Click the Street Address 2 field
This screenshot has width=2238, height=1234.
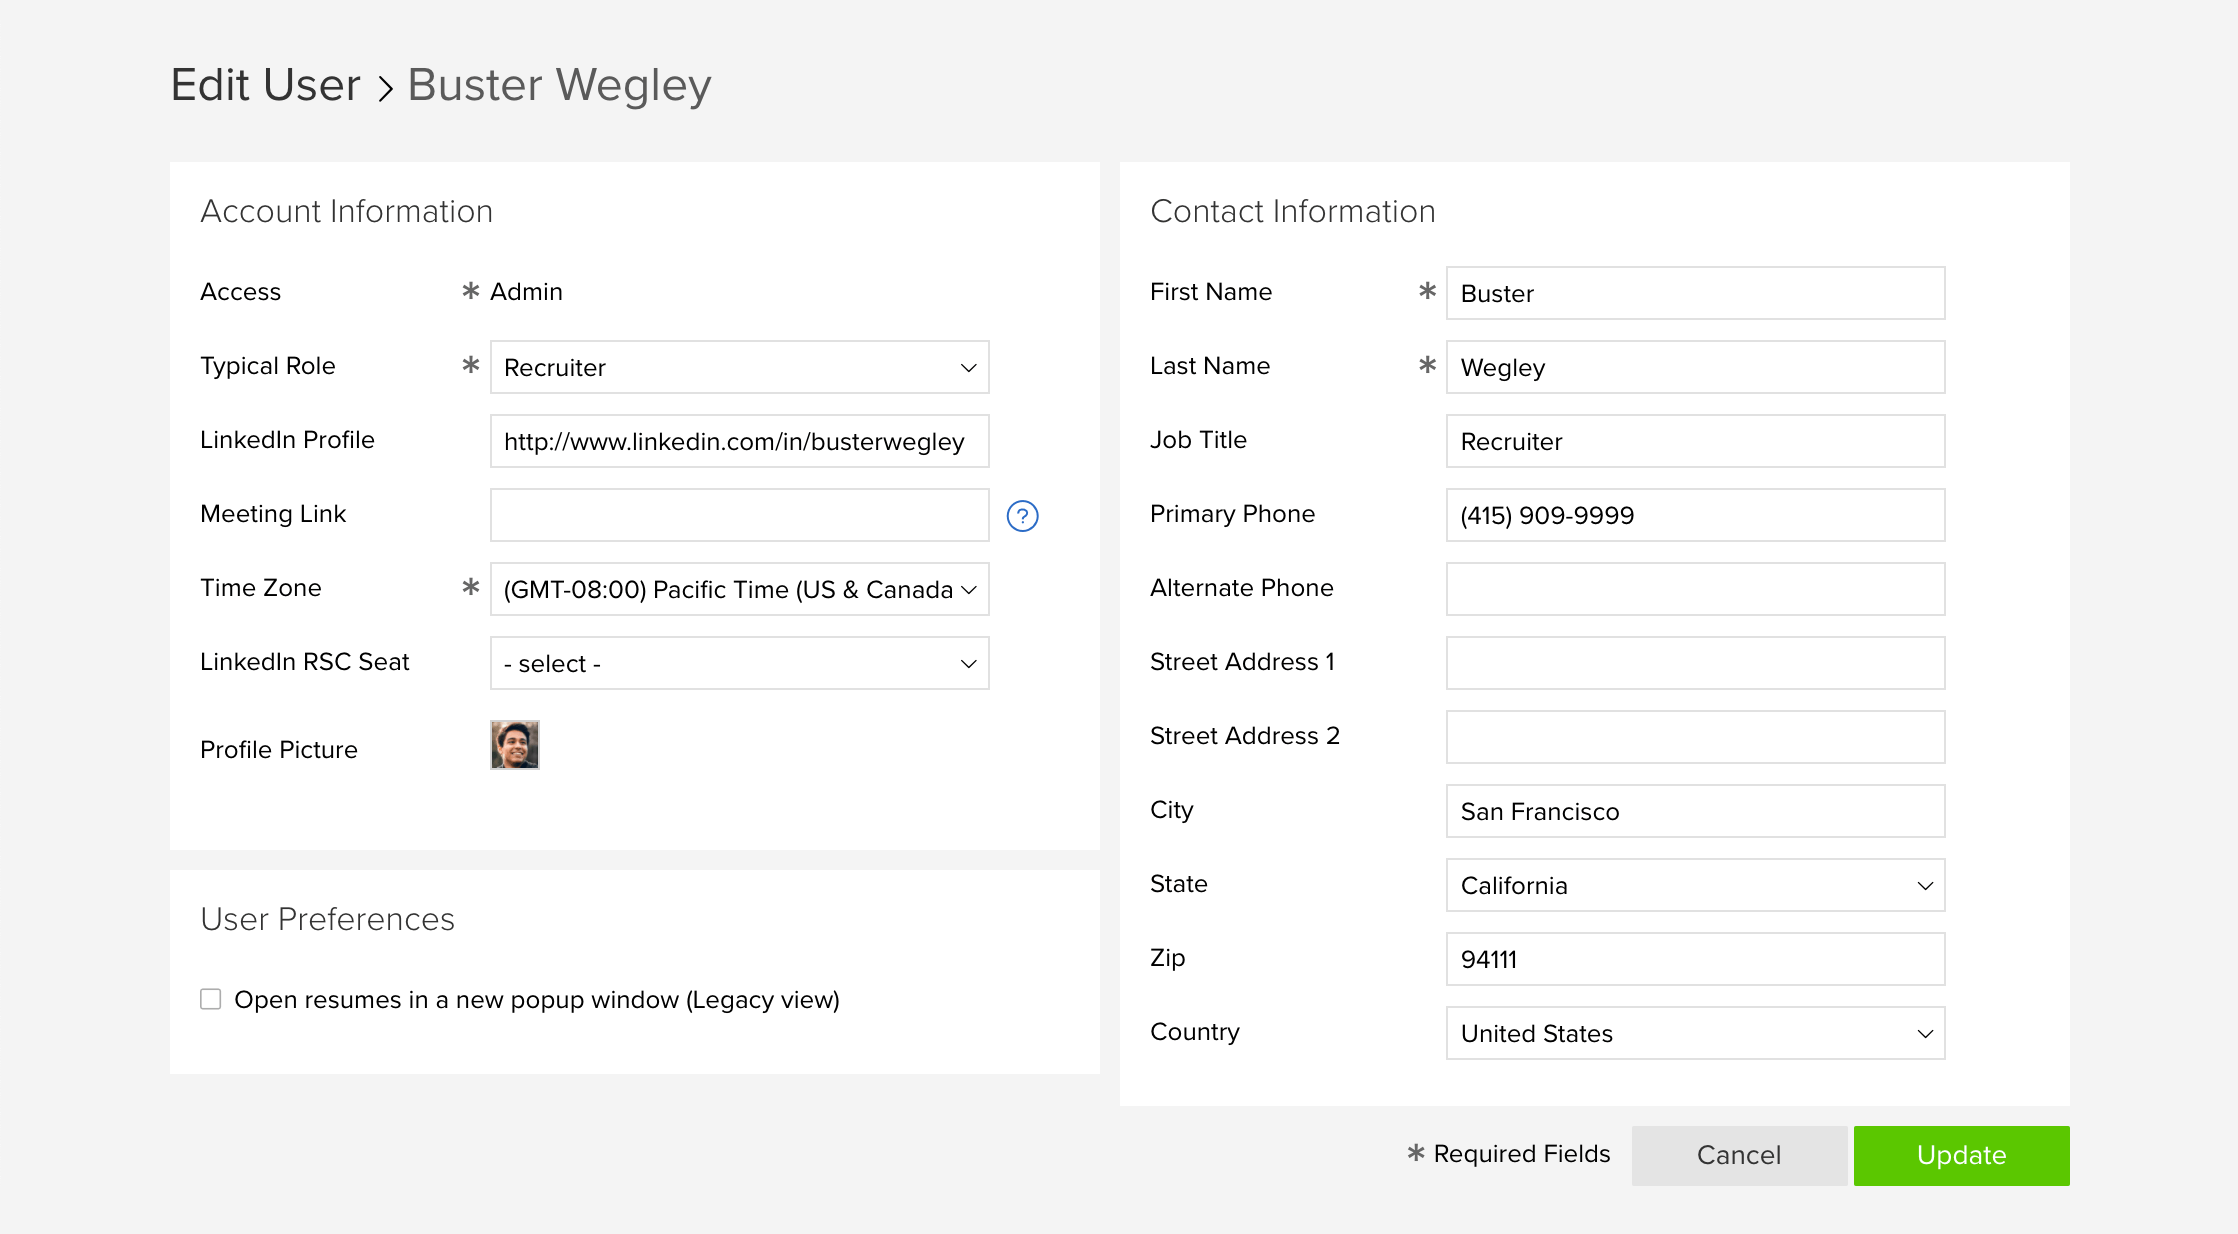pyautogui.click(x=1695, y=737)
